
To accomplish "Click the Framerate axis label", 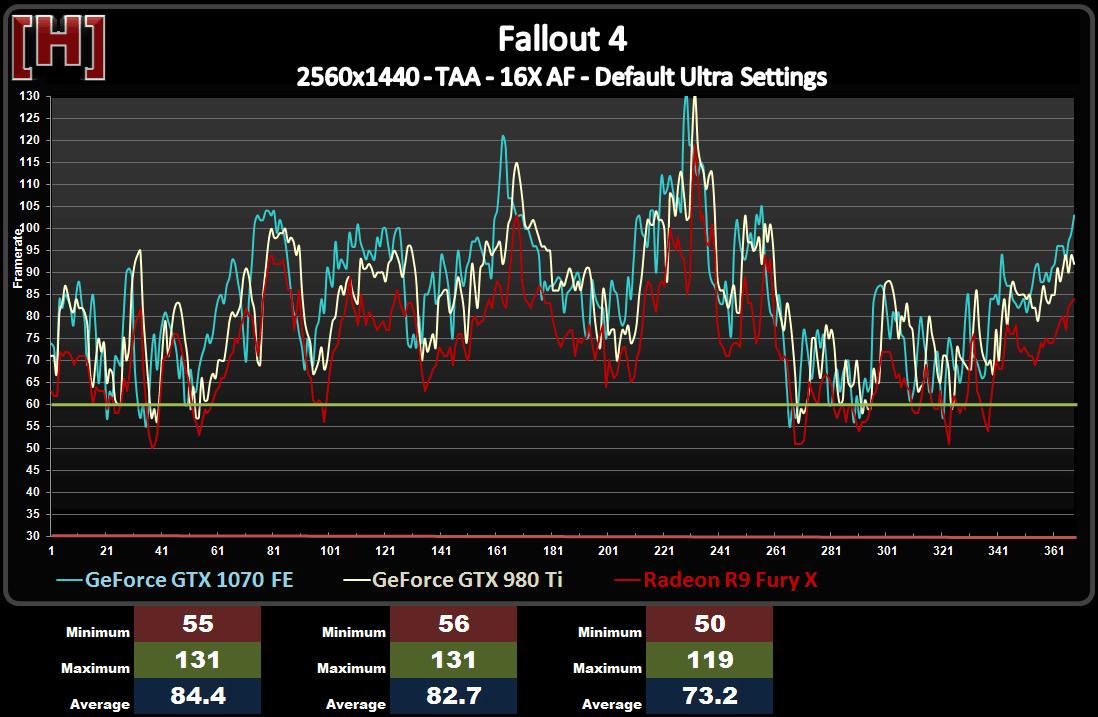I will pyautogui.click(x=18, y=258).
